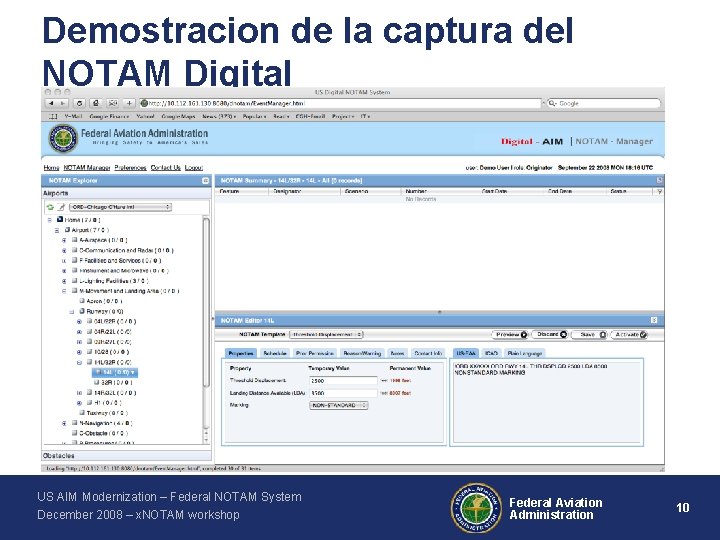Click the Activate button
Image resolution: width=720 pixels, height=540 pixels.
629,335
